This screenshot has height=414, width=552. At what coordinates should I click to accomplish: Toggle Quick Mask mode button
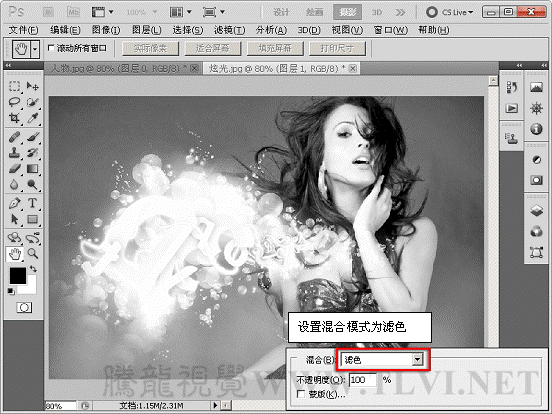(24, 308)
